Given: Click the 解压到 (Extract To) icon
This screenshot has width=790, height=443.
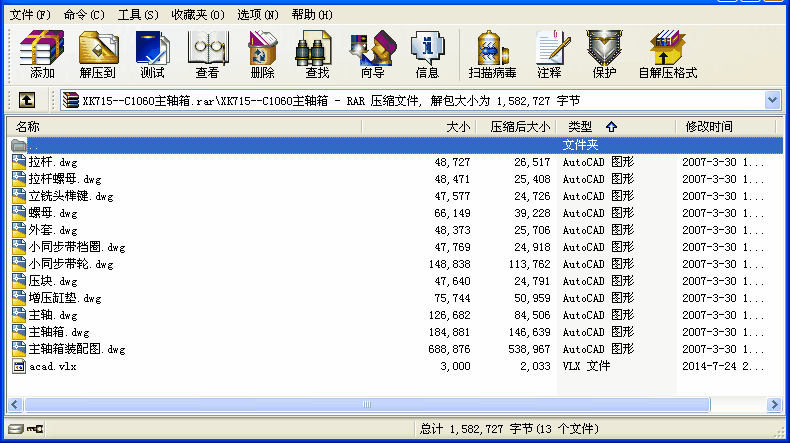Looking at the screenshot, I should [x=98, y=54].
